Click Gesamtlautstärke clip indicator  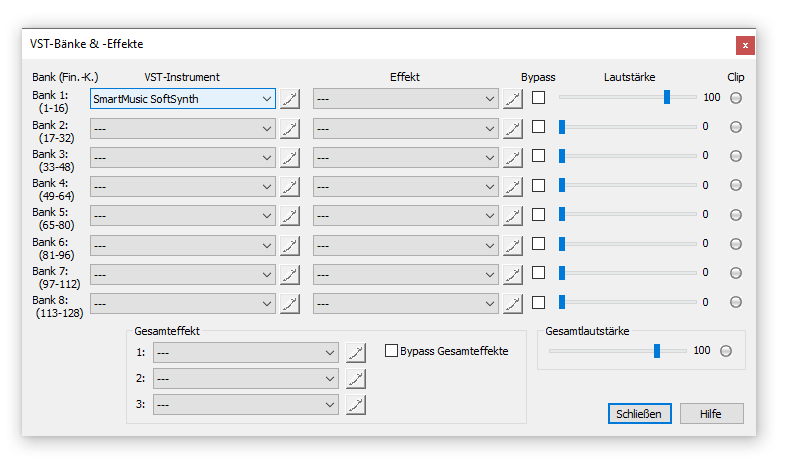pyautogui.click(x=726, y=351)
